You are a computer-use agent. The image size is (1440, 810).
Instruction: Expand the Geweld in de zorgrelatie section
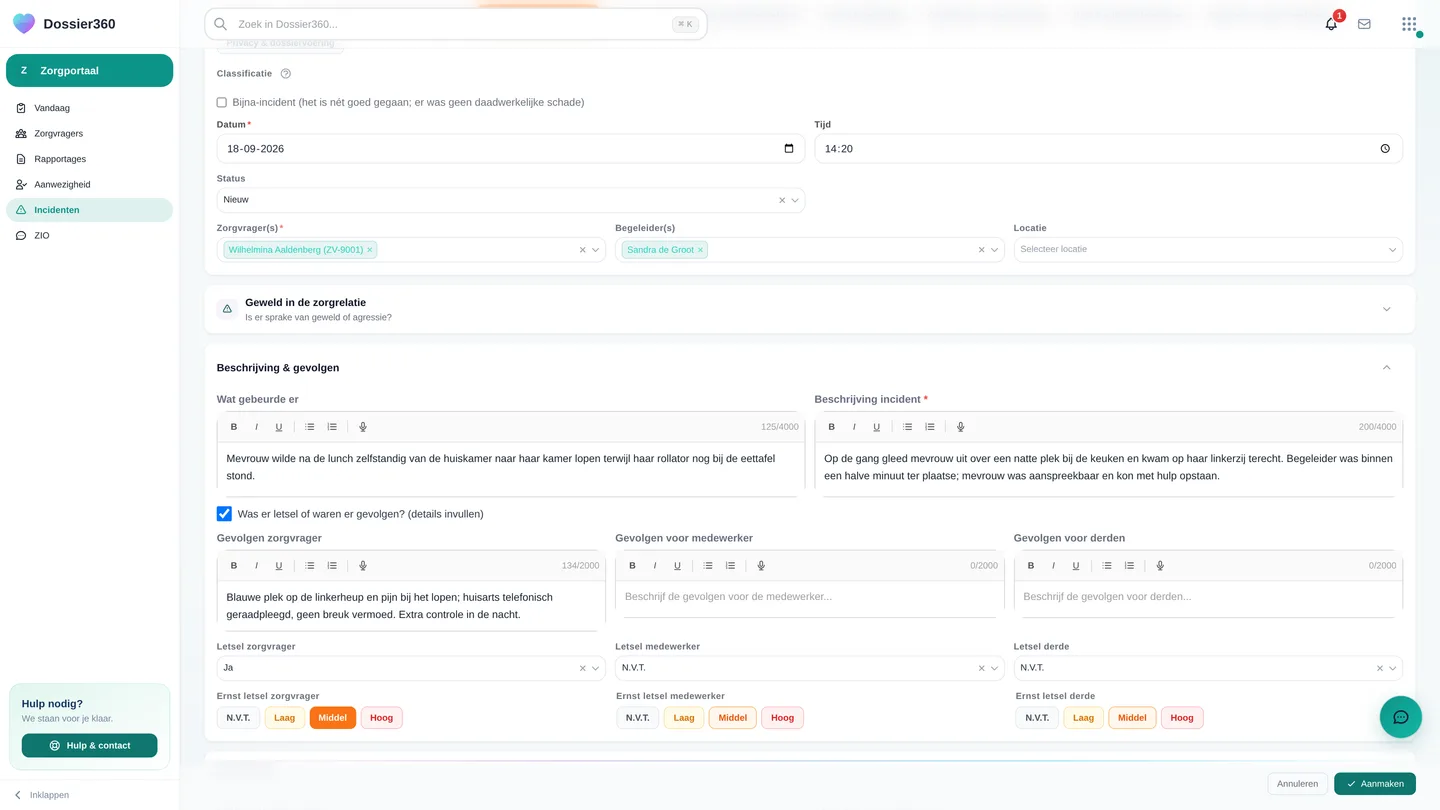810,309
